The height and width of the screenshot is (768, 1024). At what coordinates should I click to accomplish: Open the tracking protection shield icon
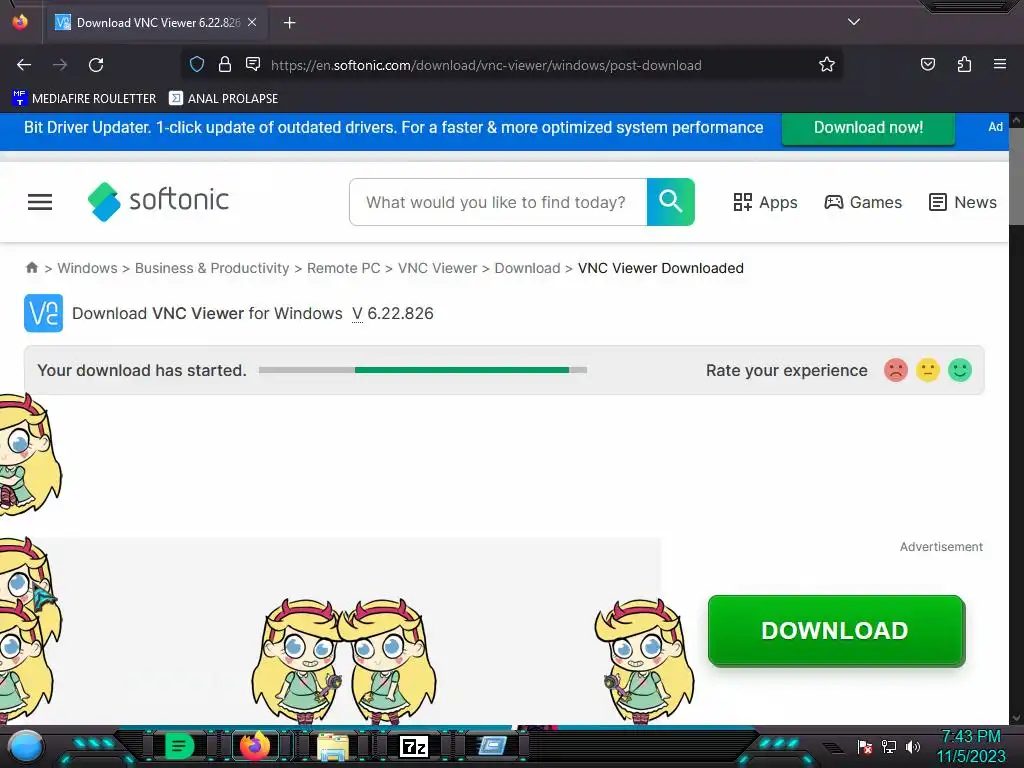click(197, 64)
